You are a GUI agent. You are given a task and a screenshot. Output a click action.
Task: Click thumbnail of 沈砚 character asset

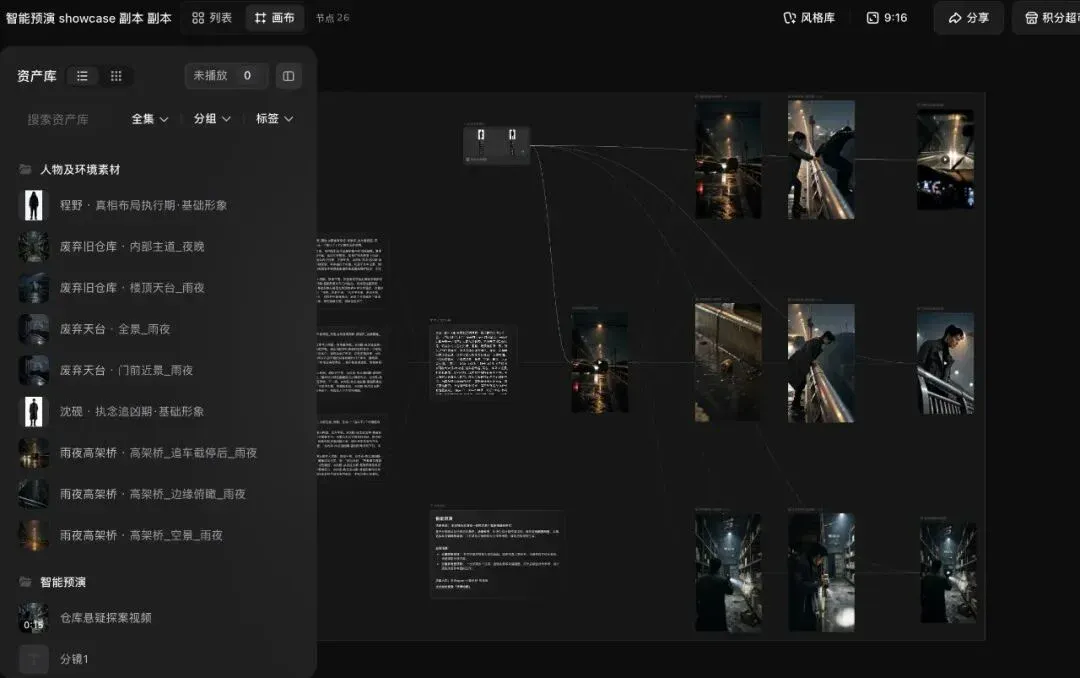(33, 411)
